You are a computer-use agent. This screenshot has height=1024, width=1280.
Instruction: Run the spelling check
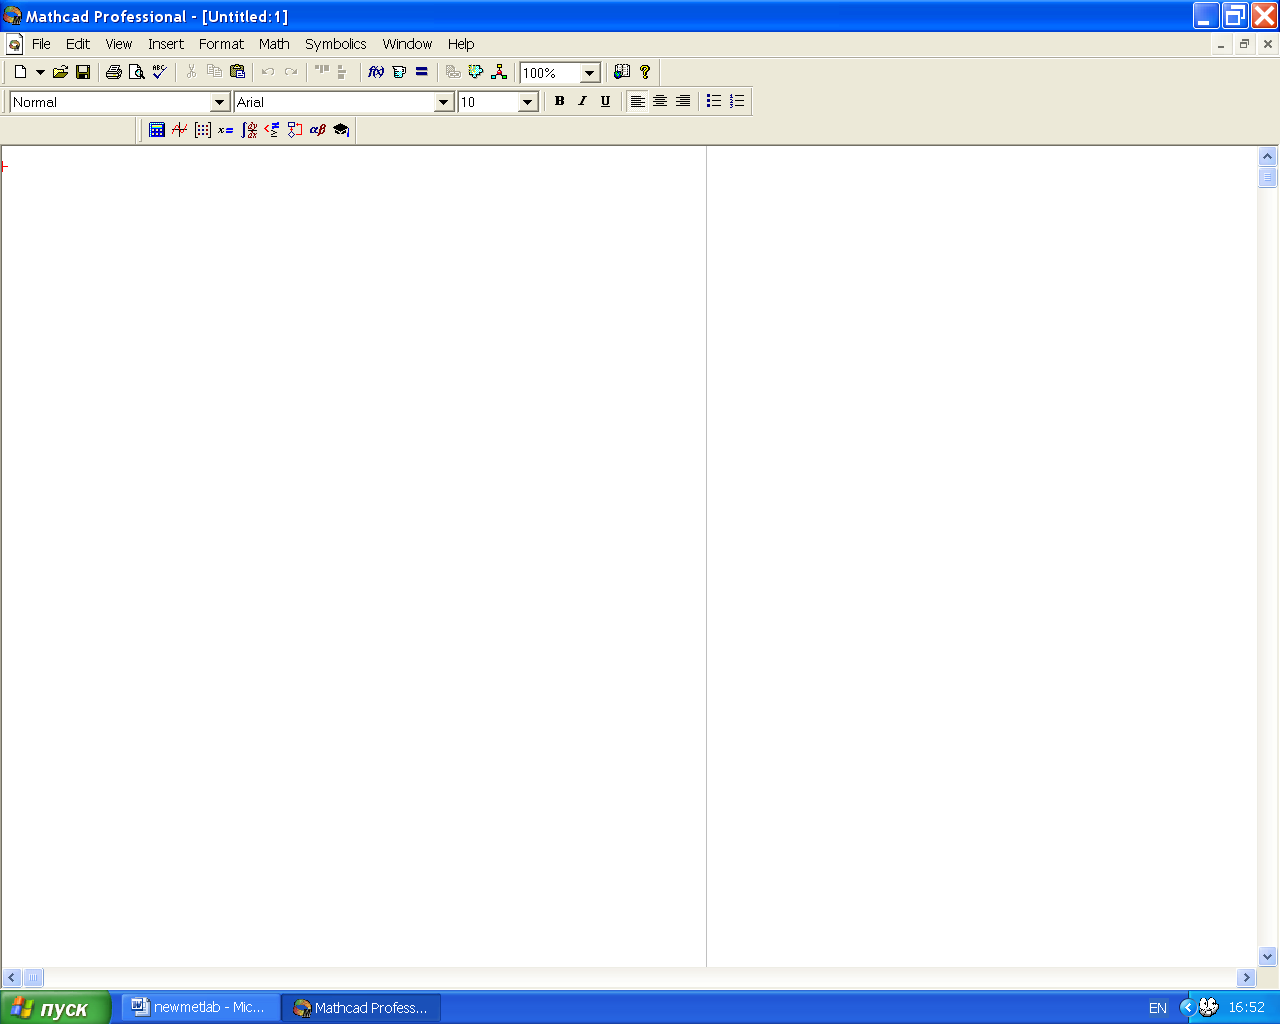click(x=160, y=72)
